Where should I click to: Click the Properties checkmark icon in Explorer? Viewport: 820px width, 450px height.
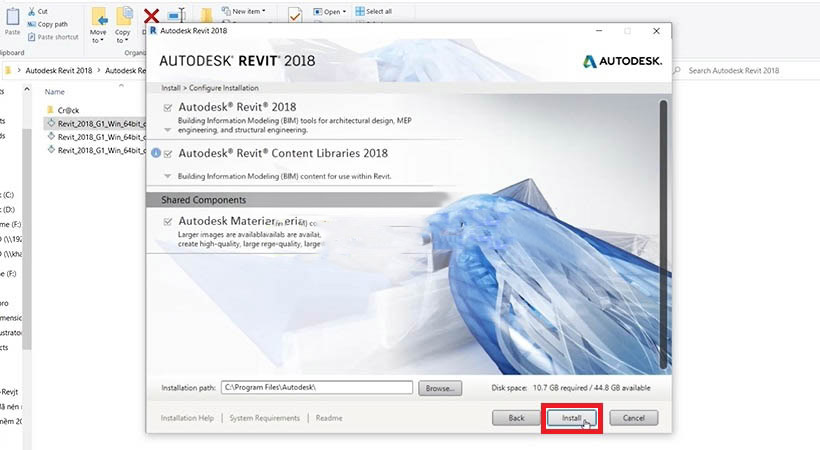(x=295, y=16)
